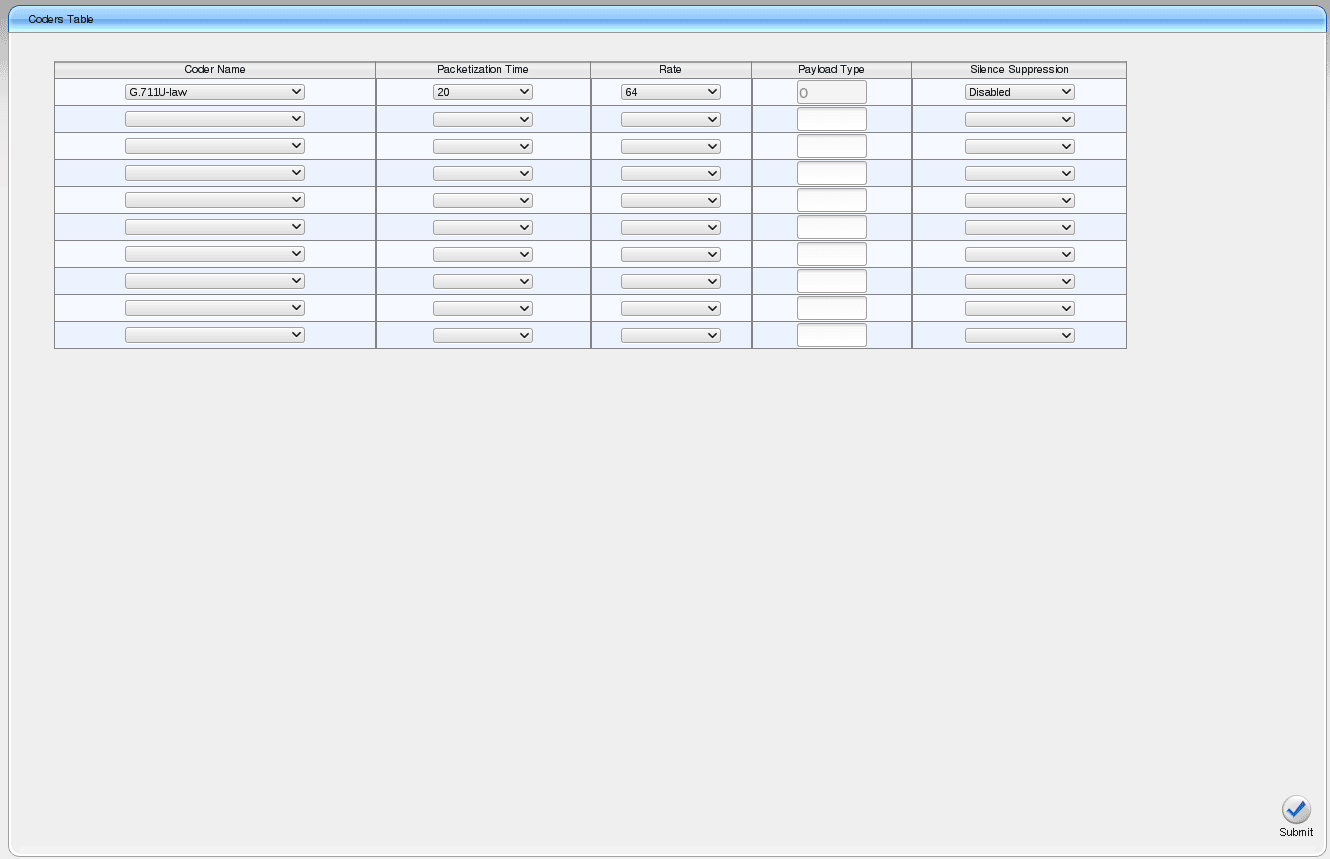
Task: Open the Packetization Time dropdown showing 20
Action: tap(483, 92)
